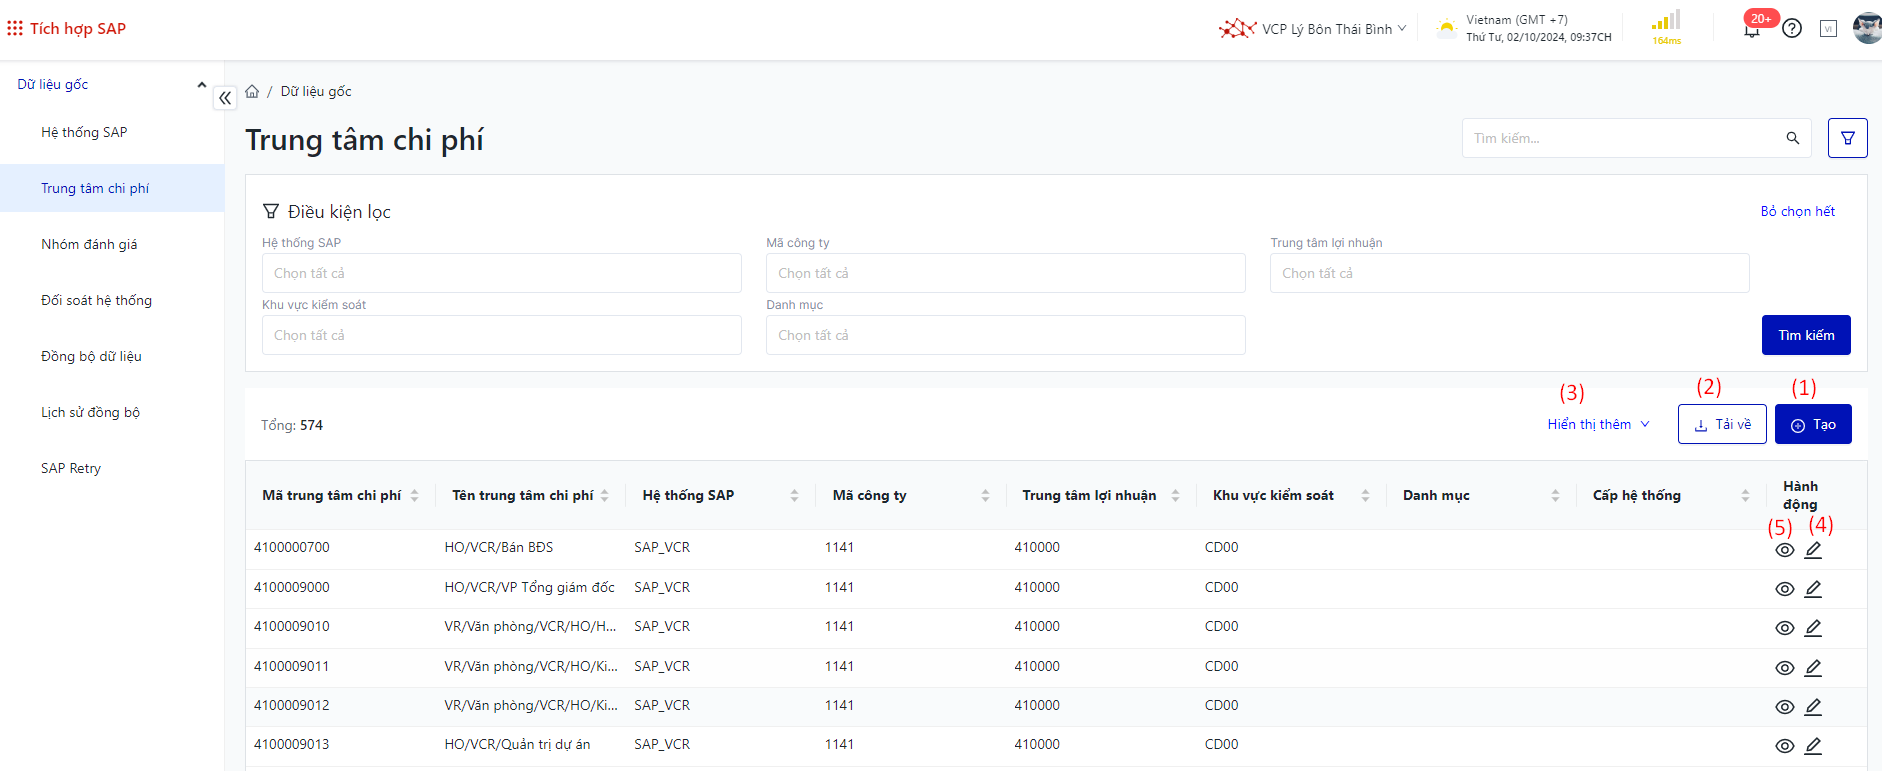Click Bỏ chọn hết link
Screen dimensions: 1882x771
pos(1797,211)
